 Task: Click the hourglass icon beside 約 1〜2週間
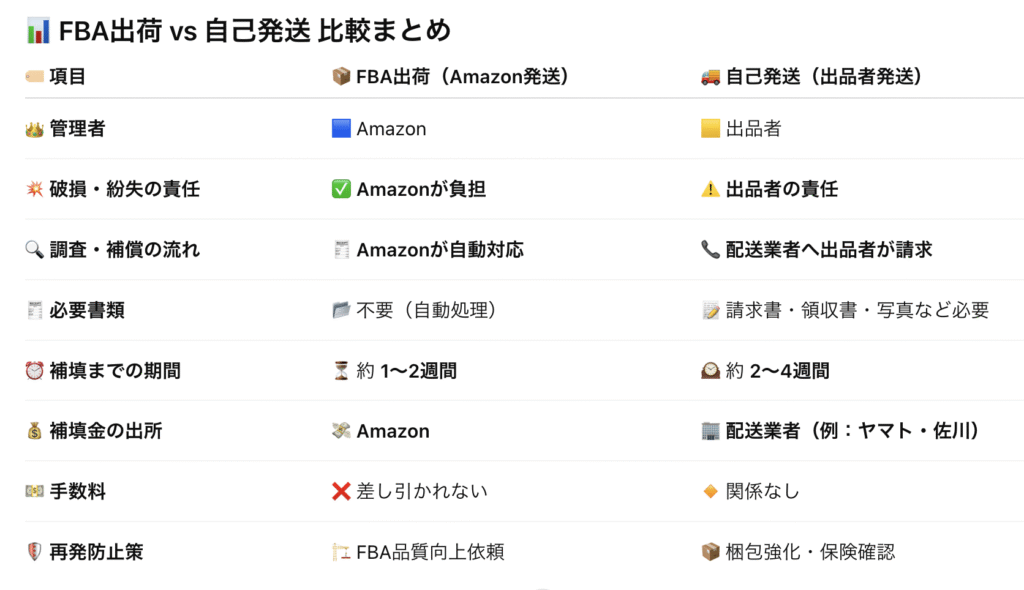[341, 371]
